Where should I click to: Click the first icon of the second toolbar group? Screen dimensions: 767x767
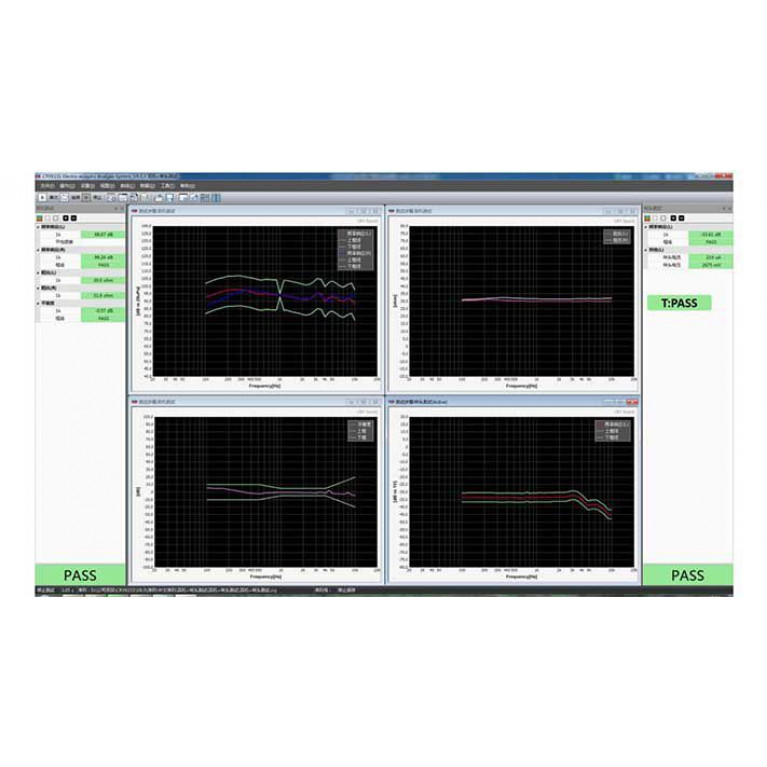pos(111,198)
